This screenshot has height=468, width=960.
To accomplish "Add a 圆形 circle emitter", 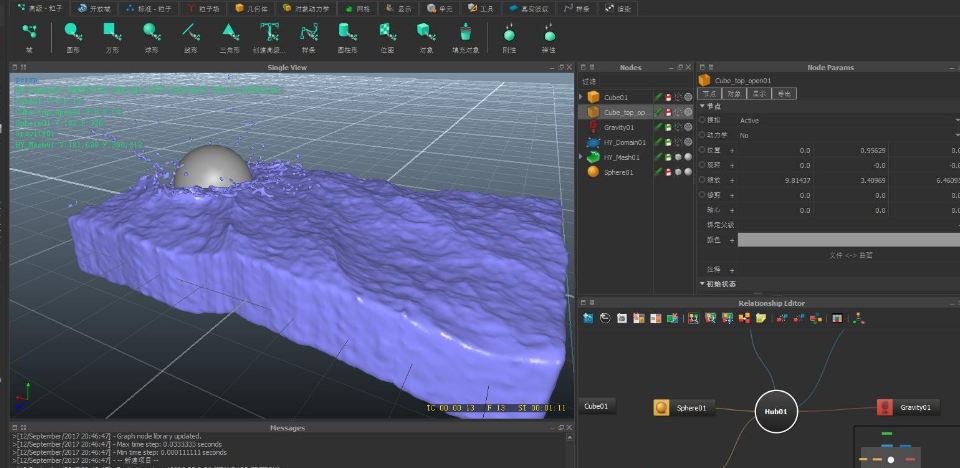I will (x=72, y=31).
